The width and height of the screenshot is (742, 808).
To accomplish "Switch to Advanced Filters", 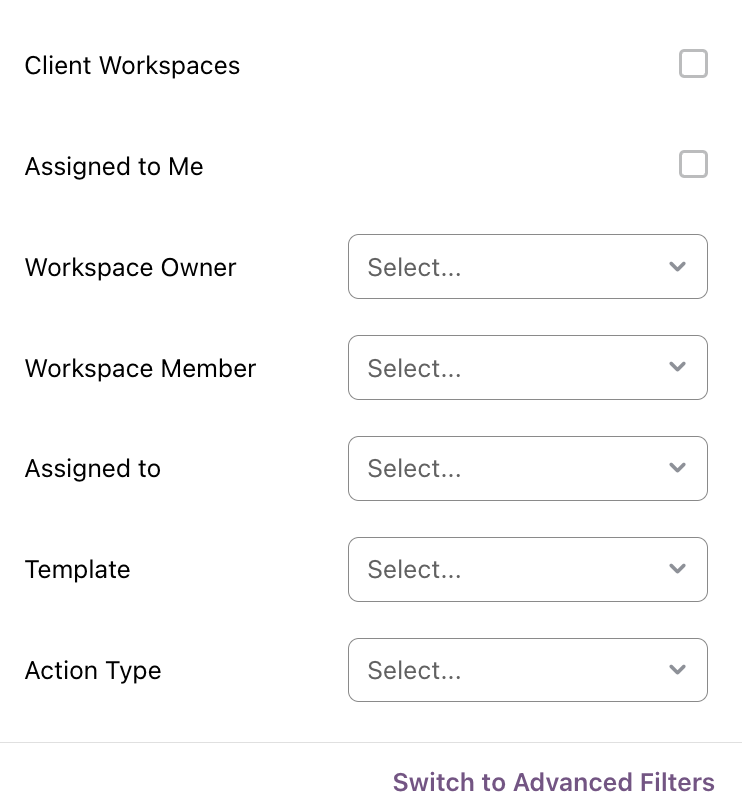I will click(553, 782).
